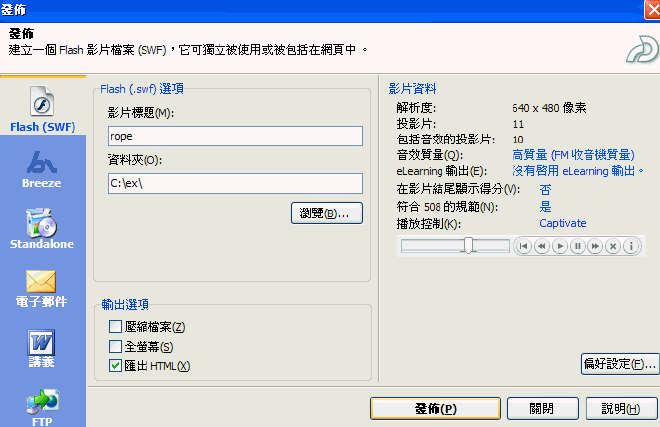
Task: Uncheck the 匯出 HTML(X) checkbox
Action: [x=115, y=366]
